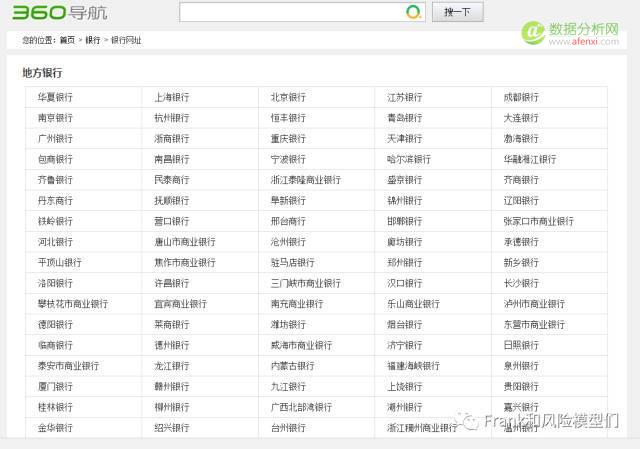This screenshot has width=640, height=449.
Task: Click the 搜一下 search button
Action: coord(458,12)
